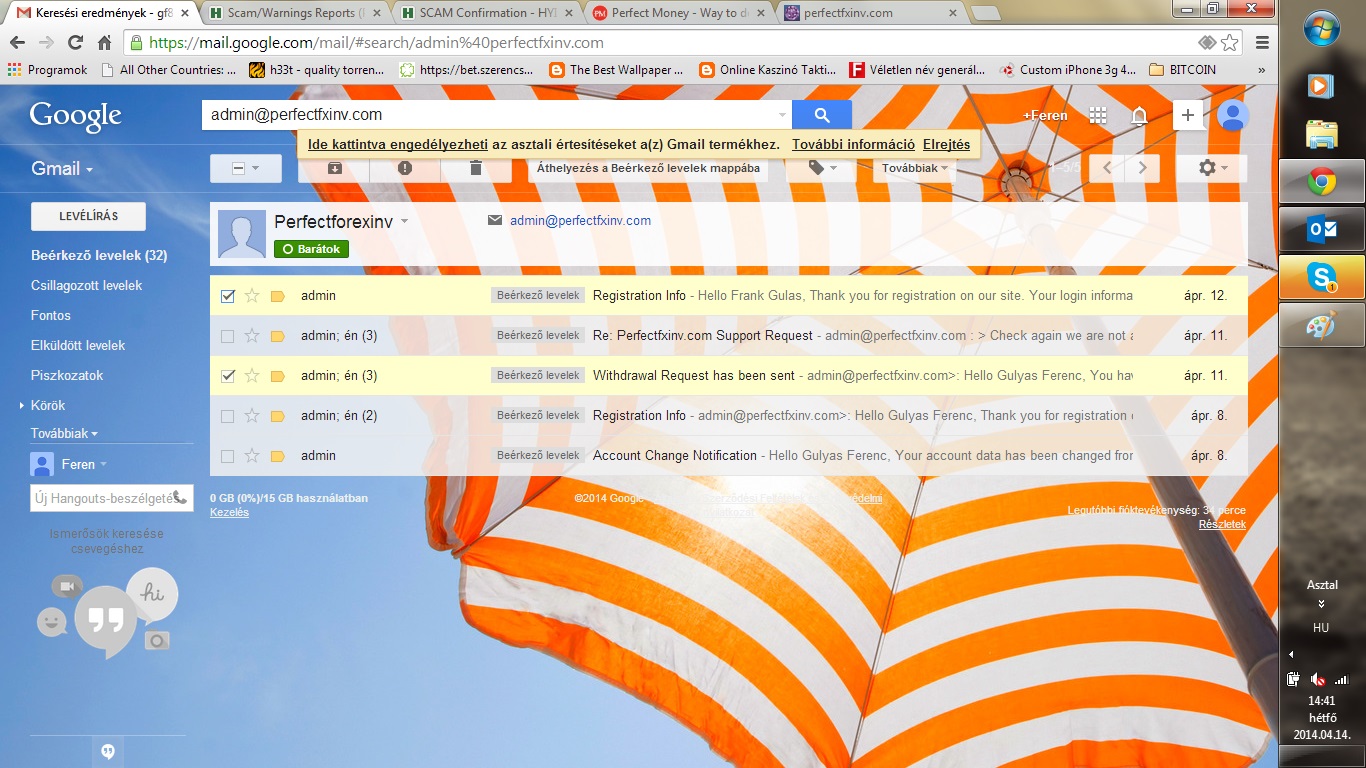Star the Withdrawal Request email
Viewport: 1366px width, 768px height.
252,376
